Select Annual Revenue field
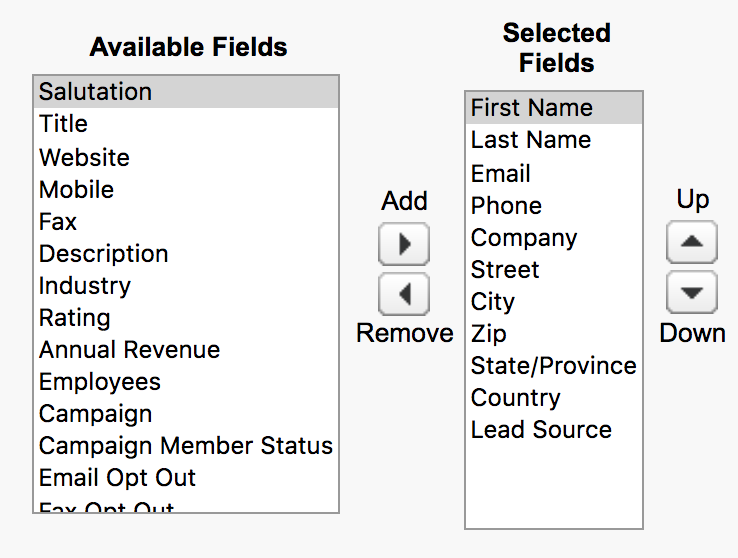This screenshot has height=558, width=738. [186, 350]
